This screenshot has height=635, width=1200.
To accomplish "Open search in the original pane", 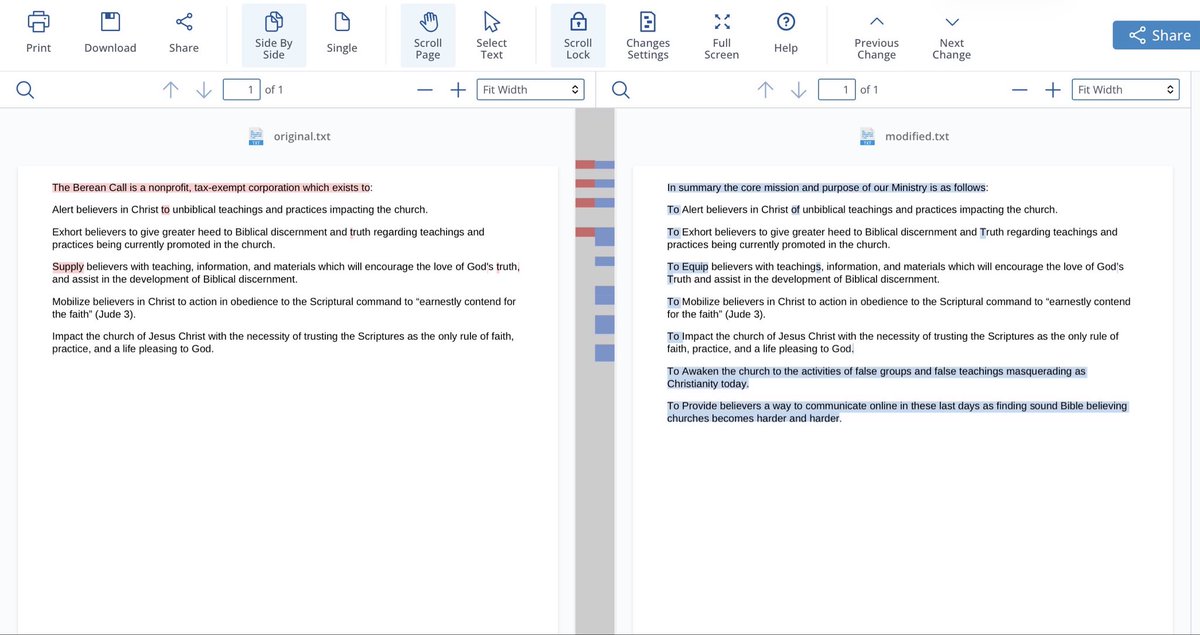I will pos(26,90).
